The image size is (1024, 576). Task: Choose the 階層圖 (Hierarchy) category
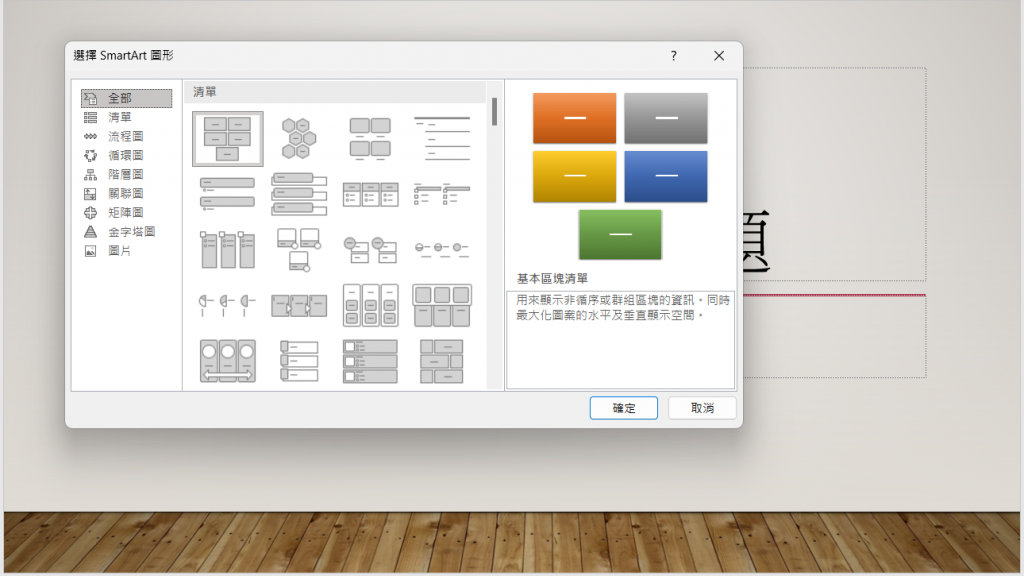point(126,174)
